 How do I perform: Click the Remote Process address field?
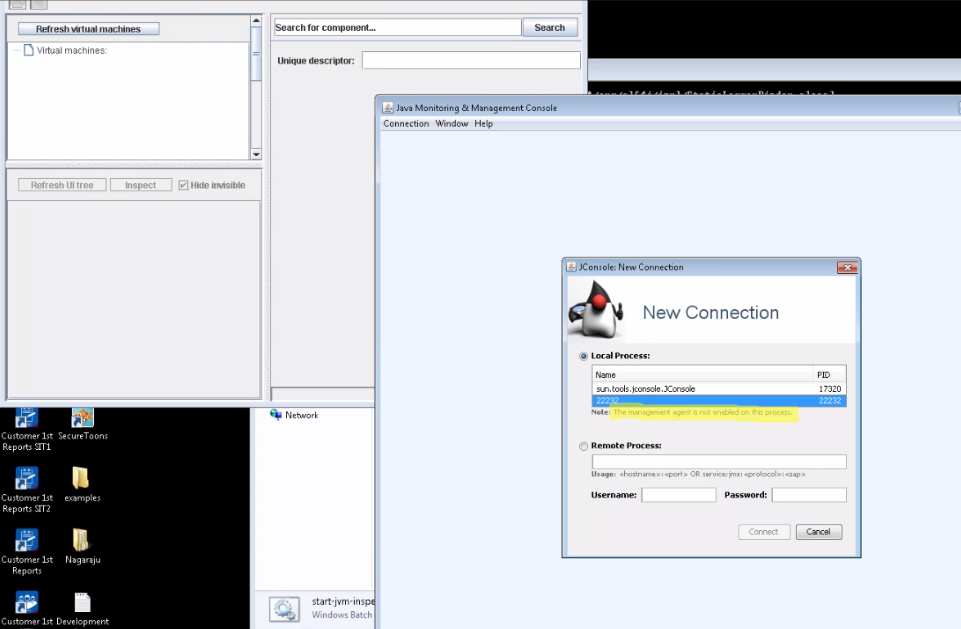tap(719, 462)
